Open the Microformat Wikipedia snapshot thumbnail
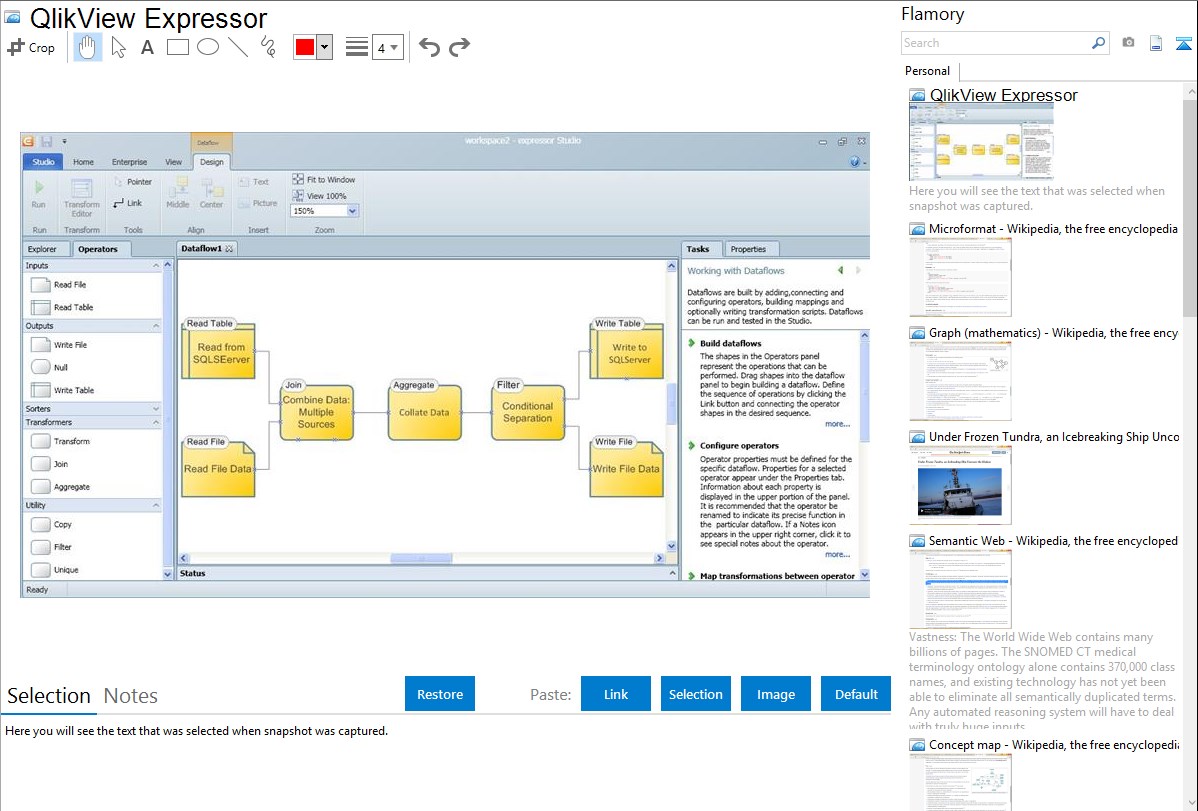 tap(961, 277)
